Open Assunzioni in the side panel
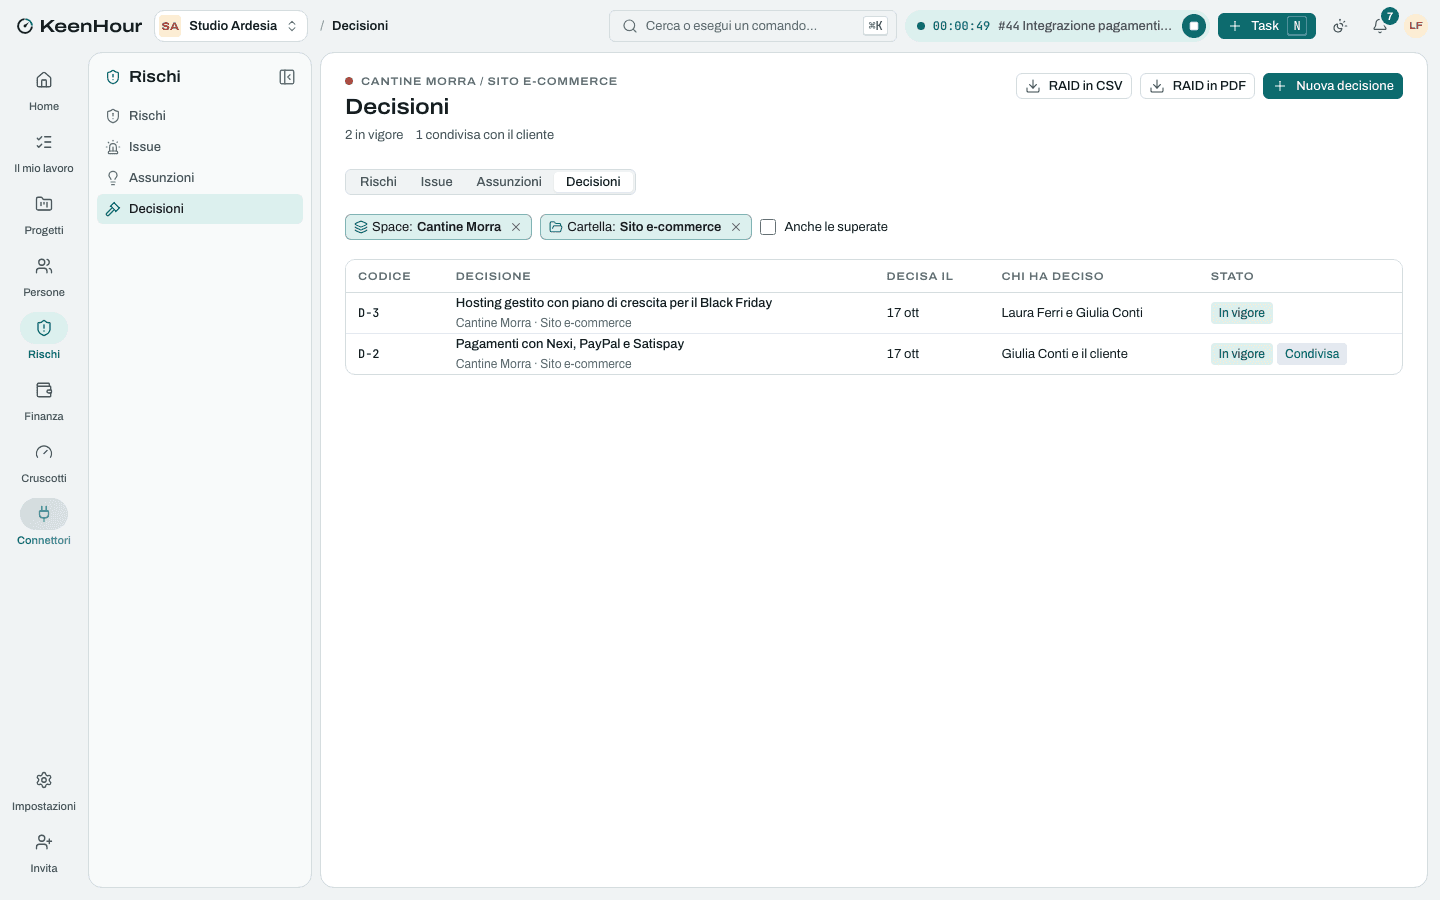Screen dimensions: 1440x900 (200, 178)
